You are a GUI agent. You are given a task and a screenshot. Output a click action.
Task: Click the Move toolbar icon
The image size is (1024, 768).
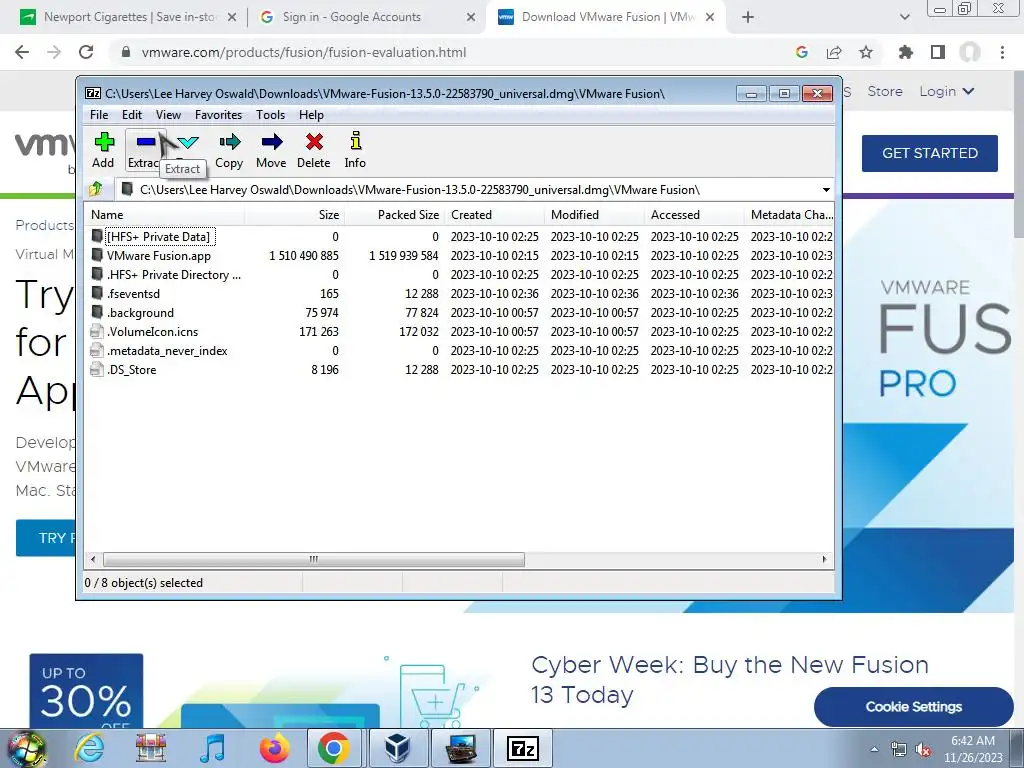coord(271,150)
